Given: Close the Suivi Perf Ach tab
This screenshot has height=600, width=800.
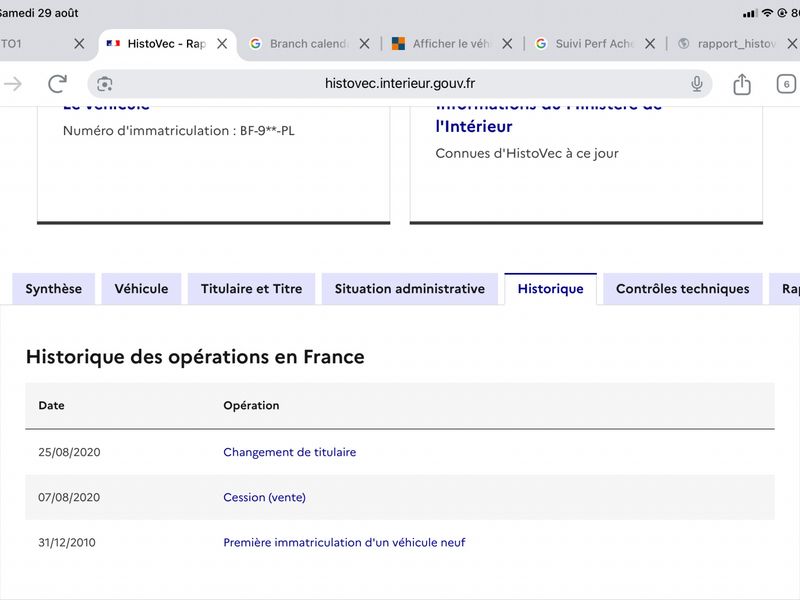Looking at the screenshot, I should pos(650,44).
